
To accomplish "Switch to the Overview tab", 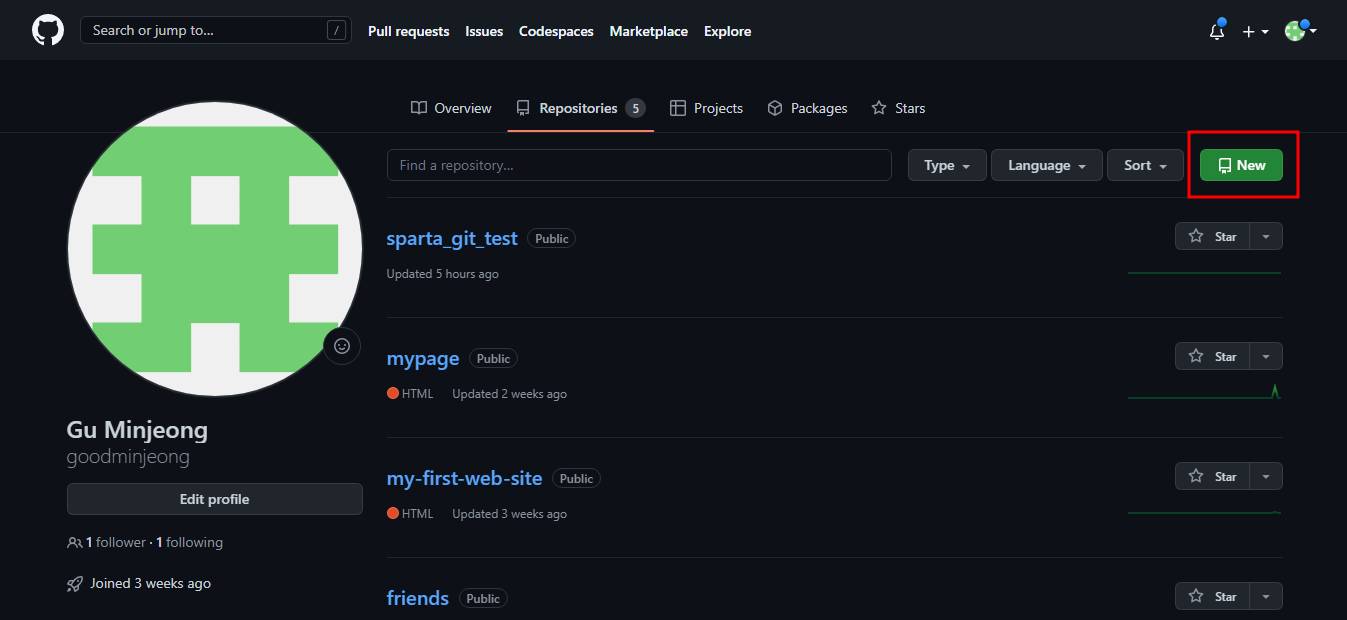I will click(x=451, y=108).
